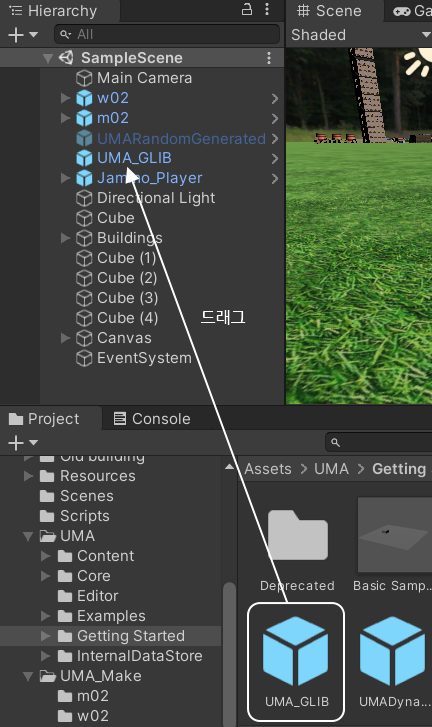Select the Main Camera object icon
432x727 pixels.
pyautogui.click(x=84, y=78)
